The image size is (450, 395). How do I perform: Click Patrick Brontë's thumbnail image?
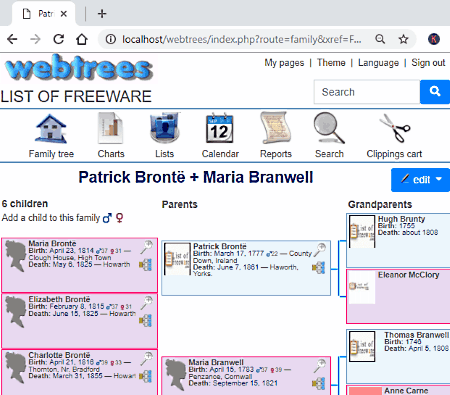(x=177, y=259)
